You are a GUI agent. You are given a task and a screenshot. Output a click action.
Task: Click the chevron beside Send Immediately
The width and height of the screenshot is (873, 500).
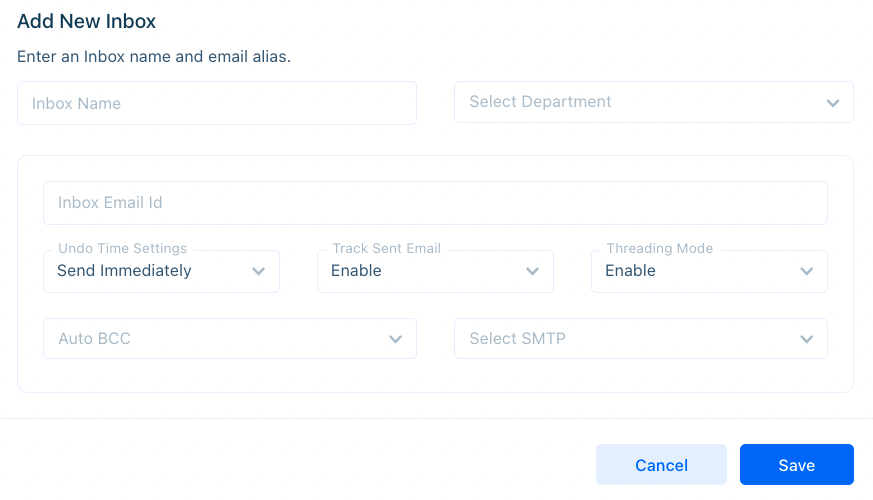pos(258,271)
